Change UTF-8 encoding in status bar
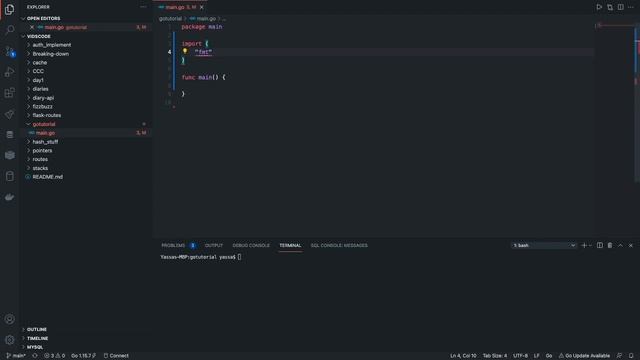The width and height of the screenshot is (640, 360). 520,356
